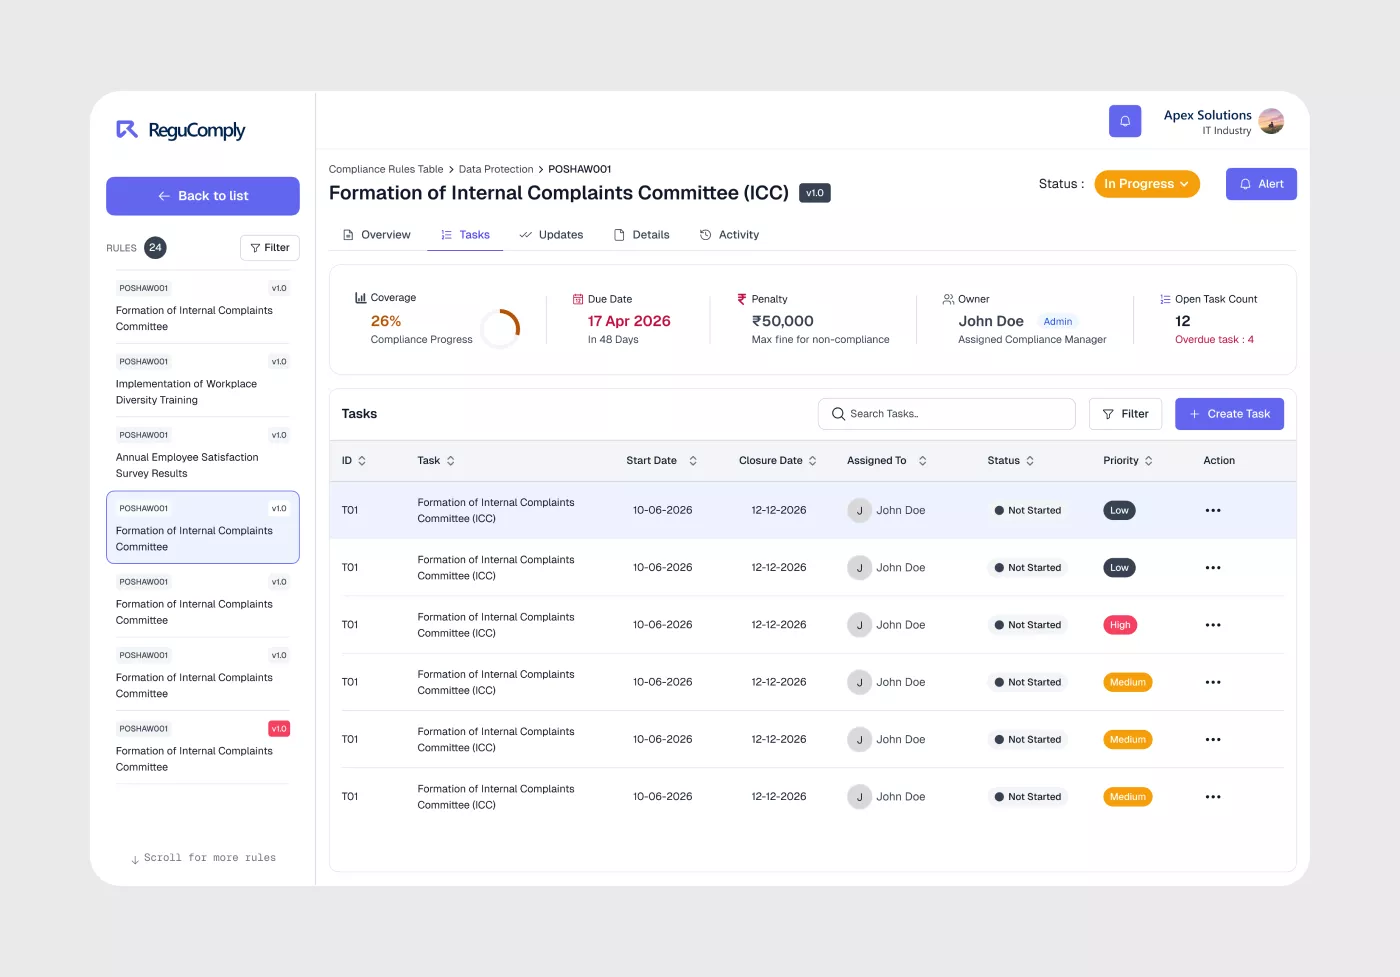Click the Overdue task : 4 text
This screenshot has height=977, width=1400.
(x=1214, y=340)
